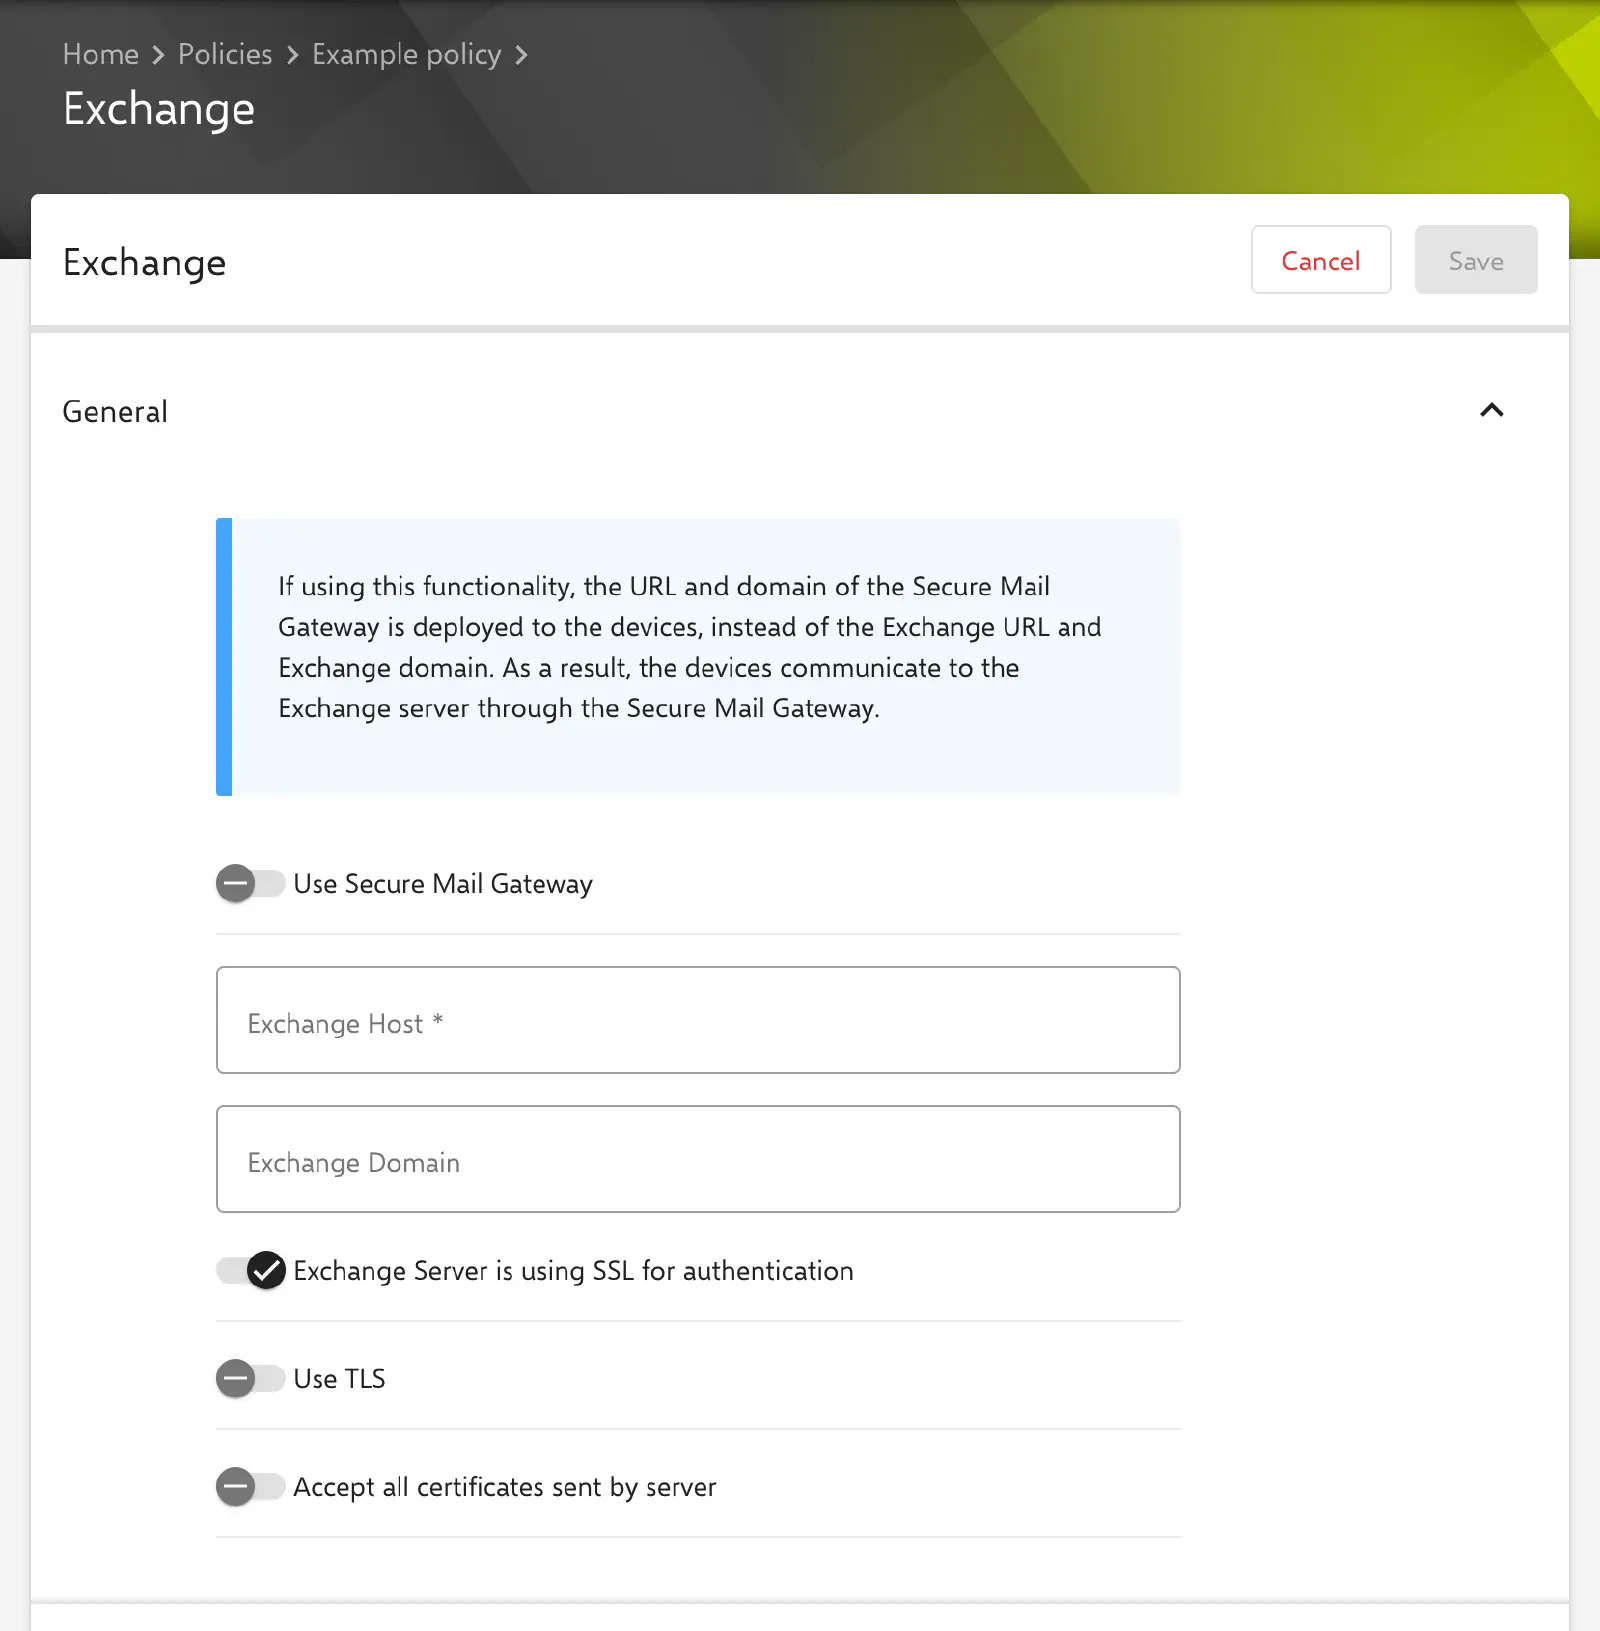
Task: Click the Save button
Action: pos(1476,260)
